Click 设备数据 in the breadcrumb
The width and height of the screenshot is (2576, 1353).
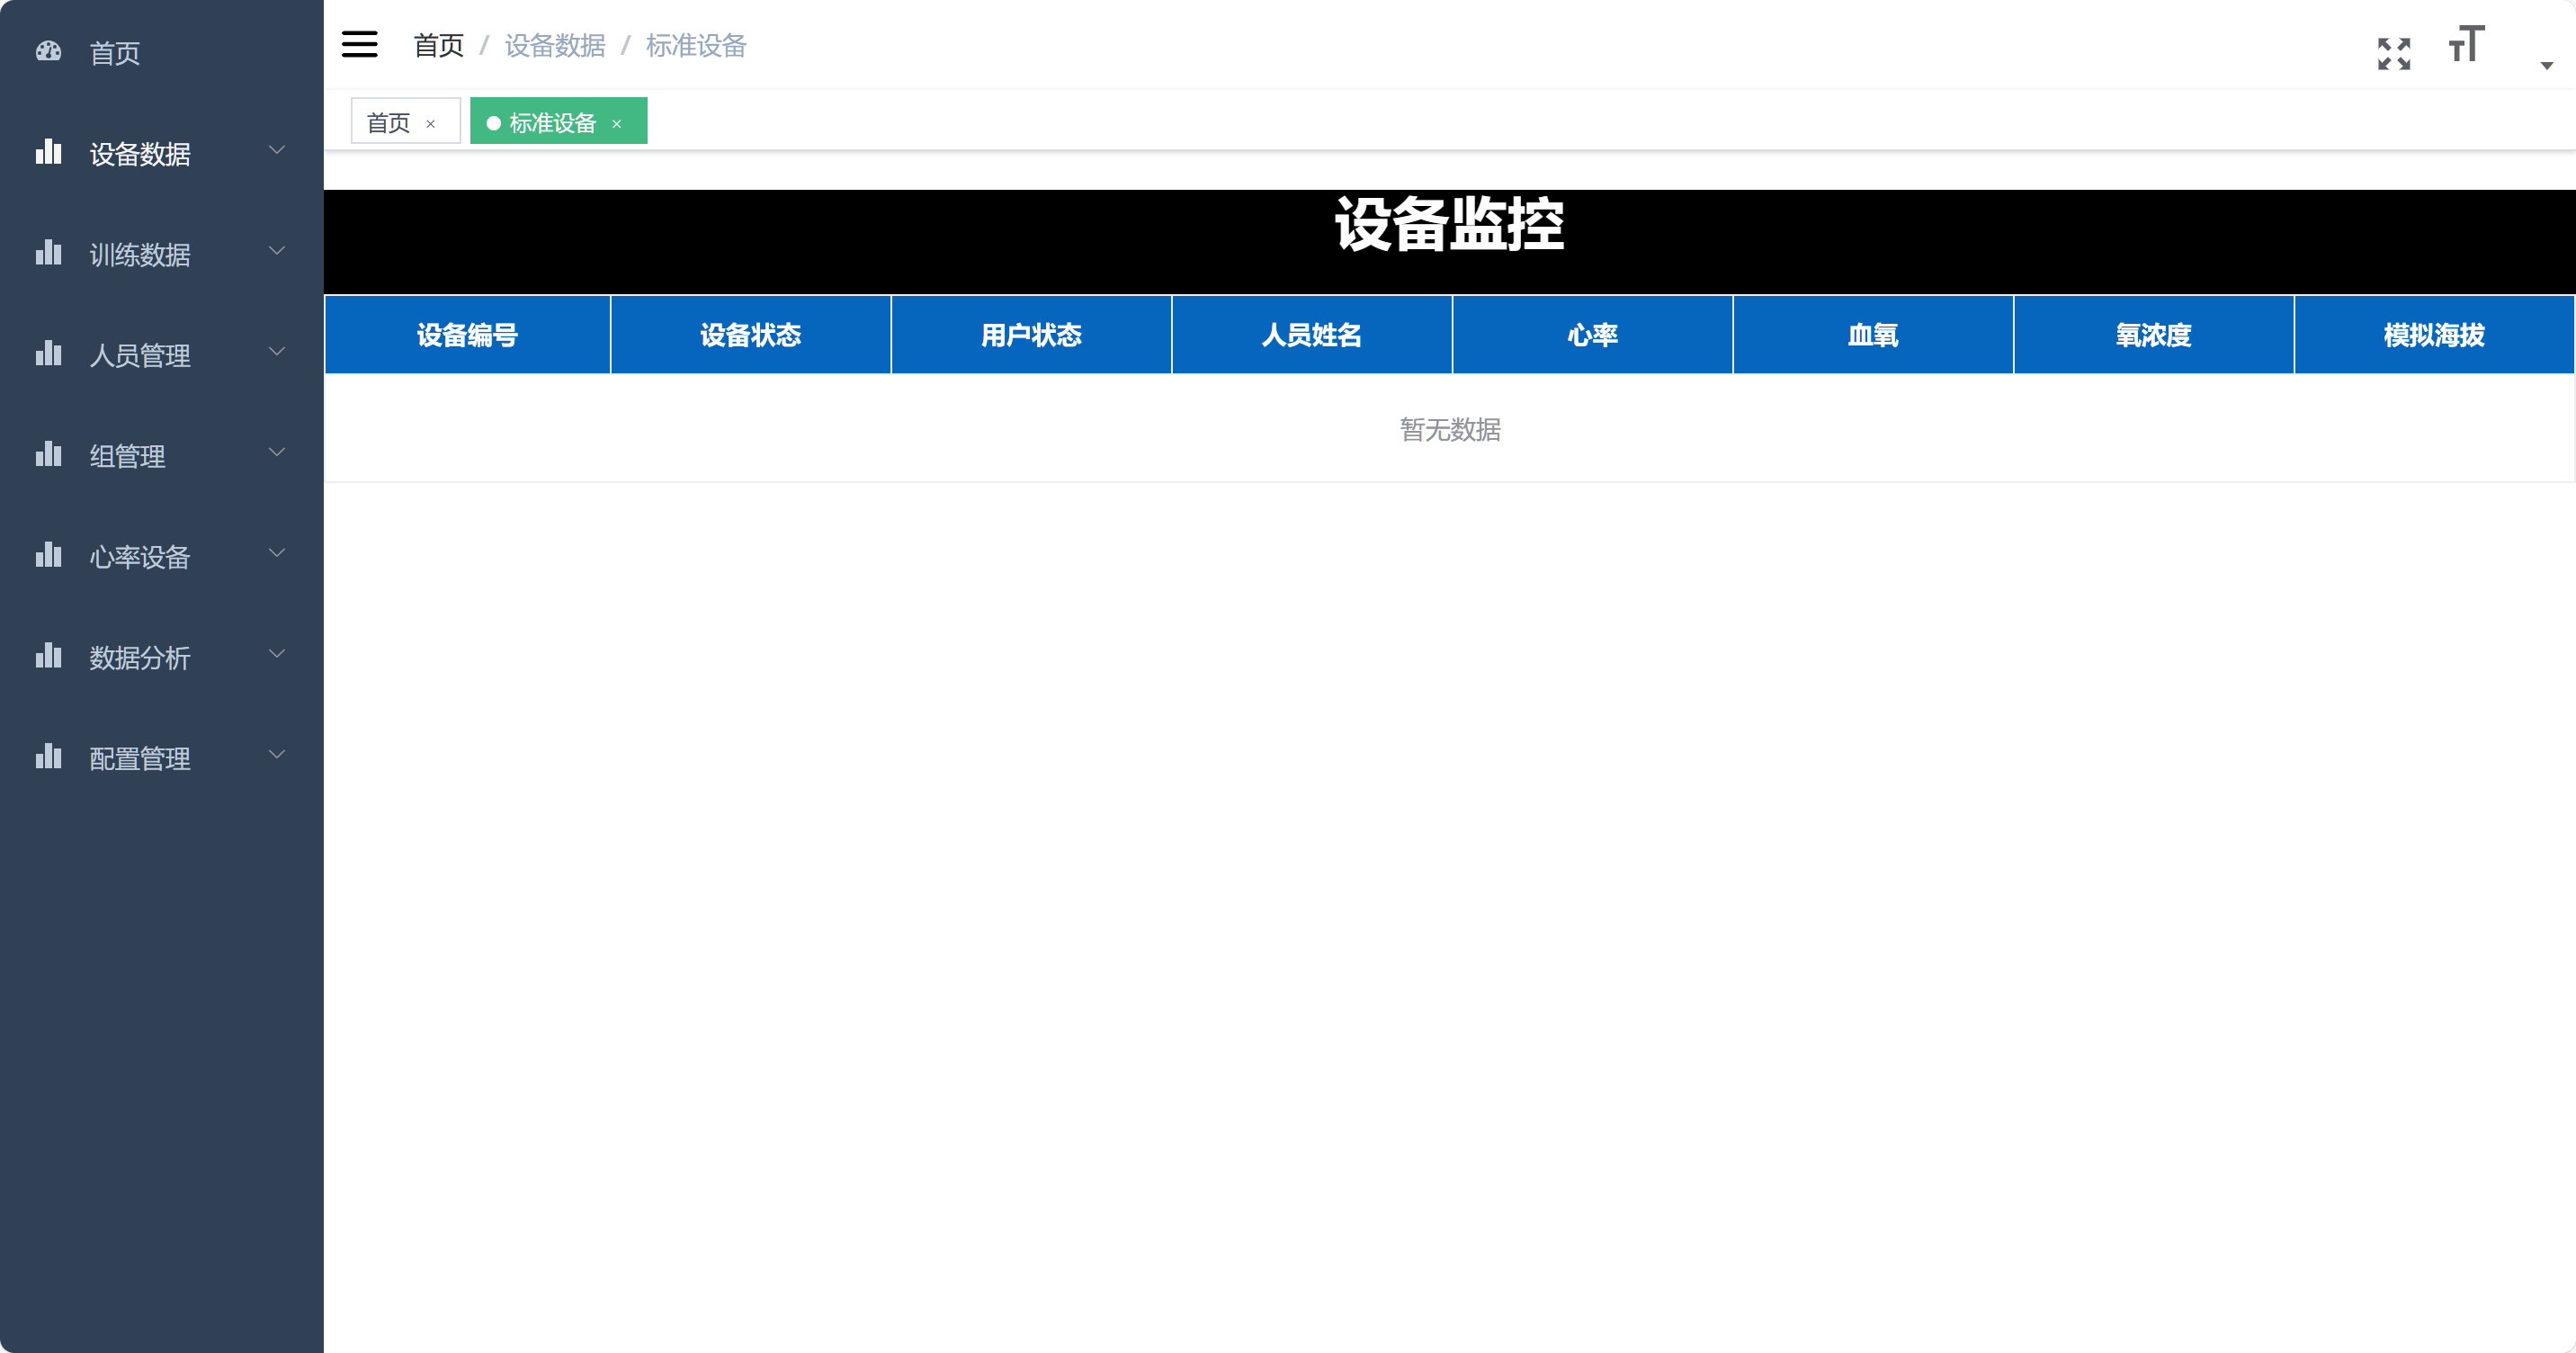pos(555,45)
